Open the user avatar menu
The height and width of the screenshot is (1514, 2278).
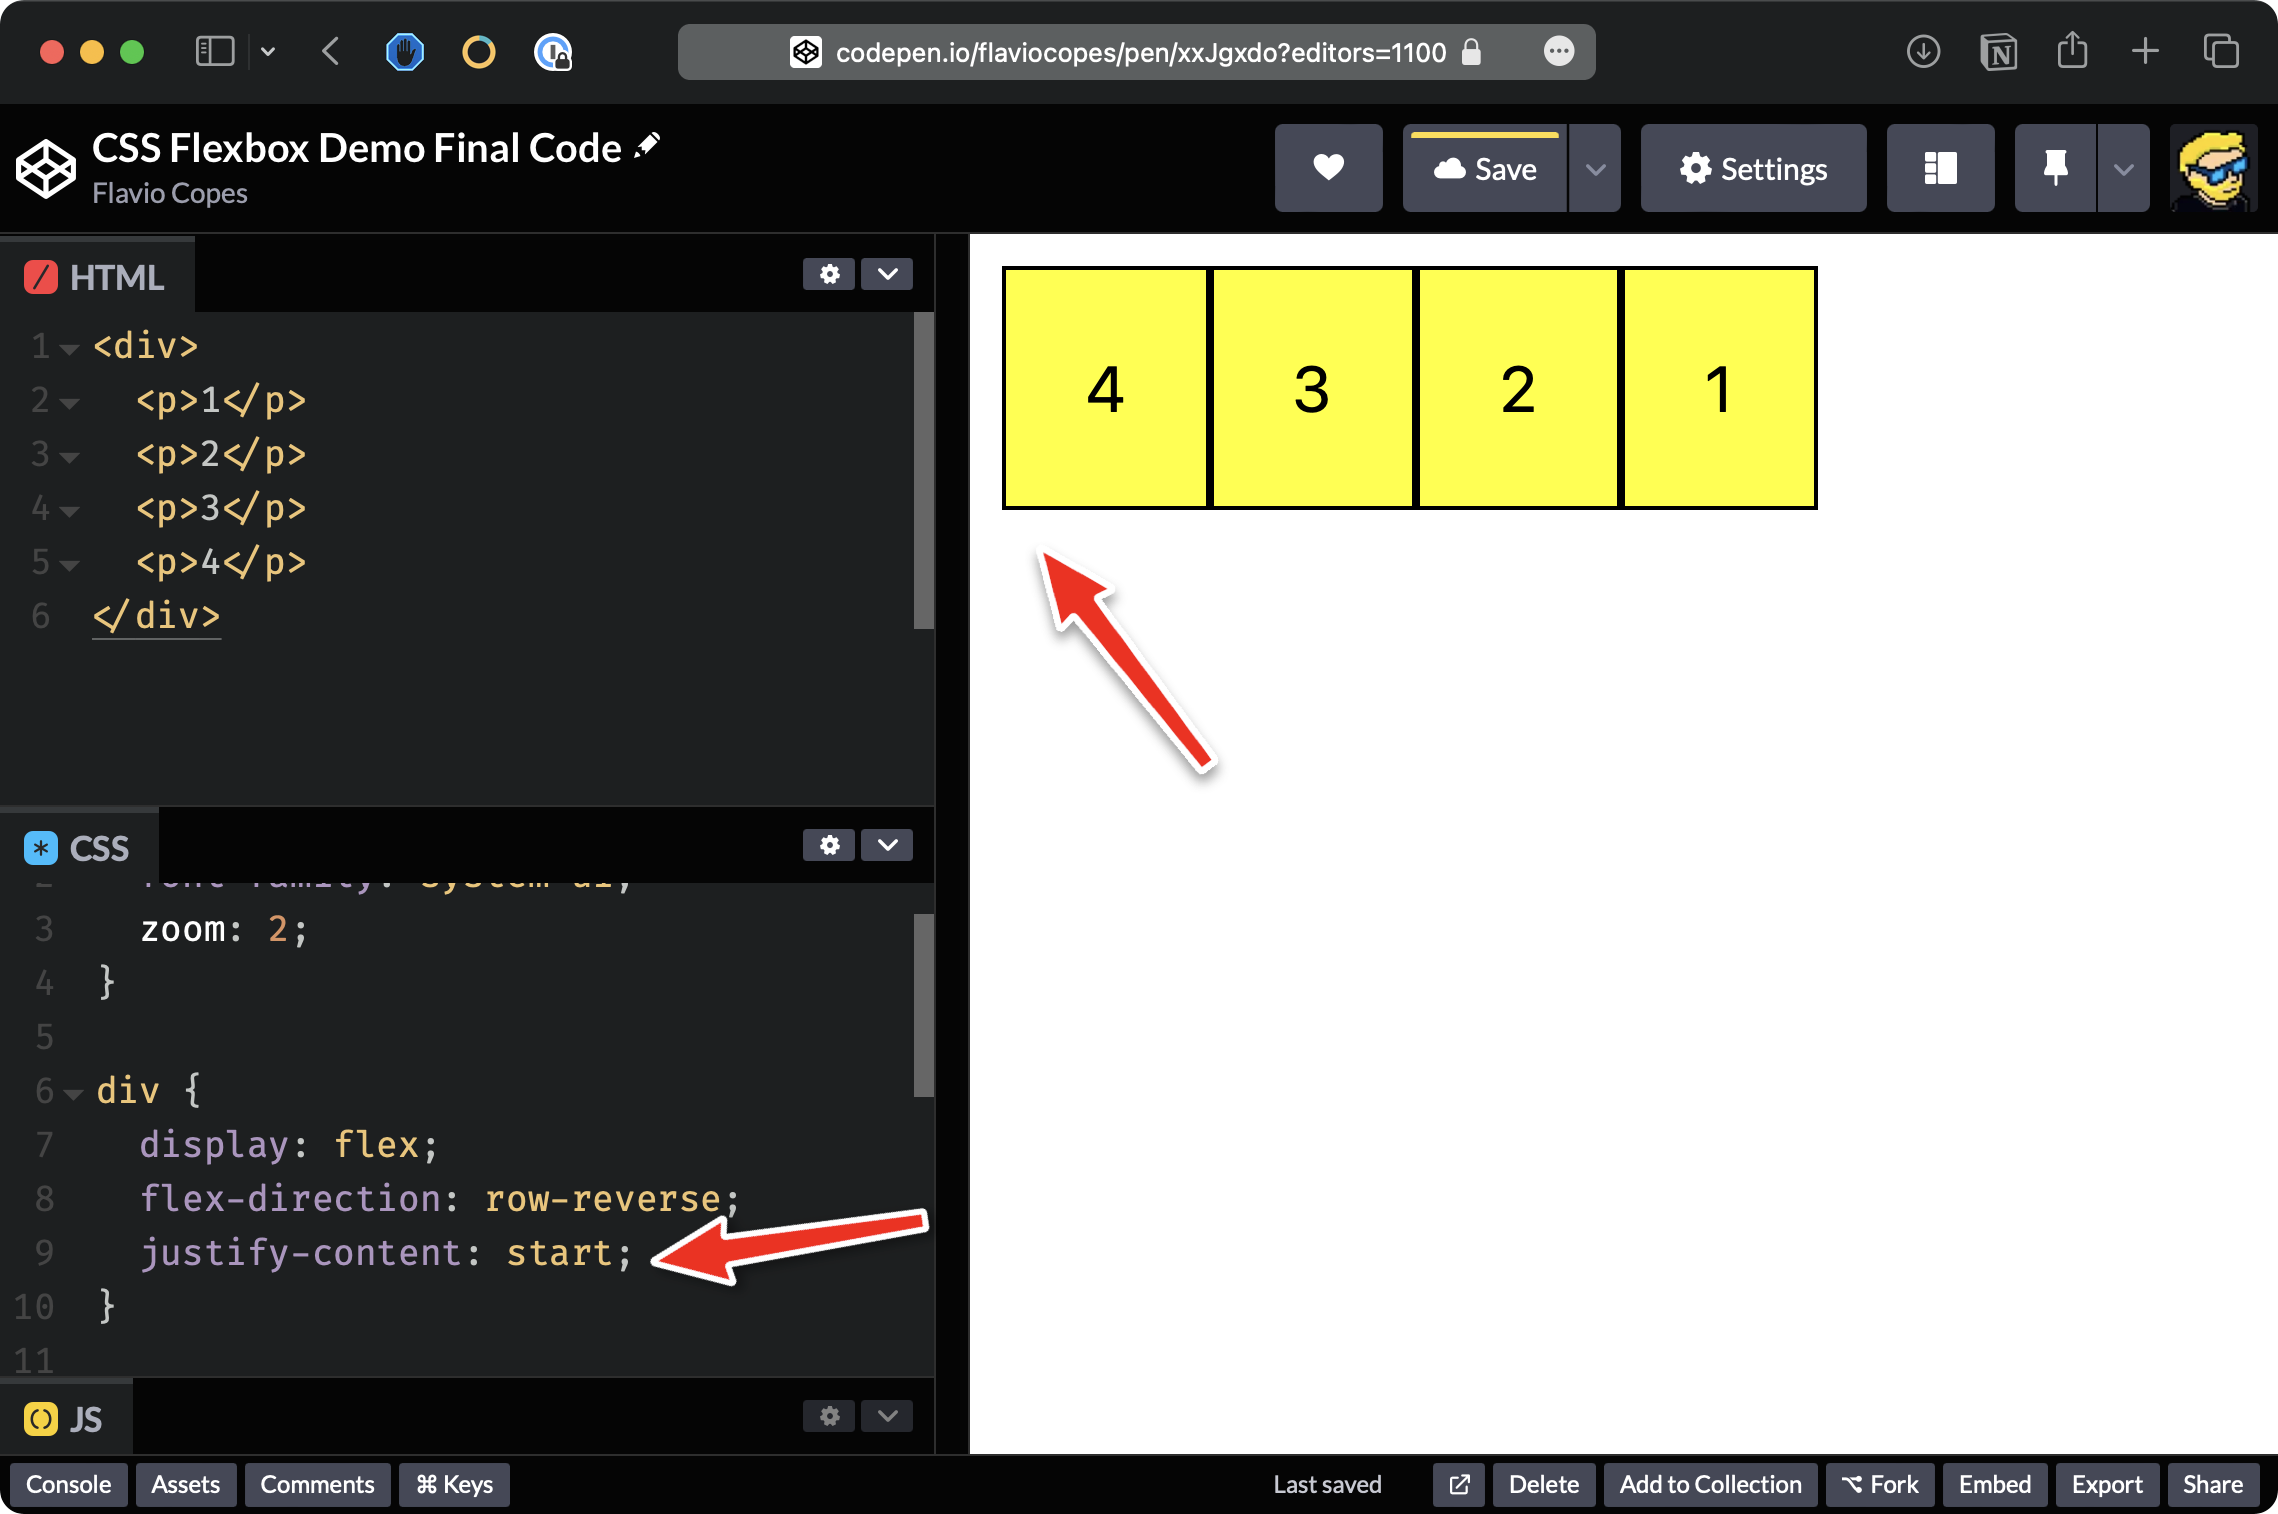tap(2214, 168)
